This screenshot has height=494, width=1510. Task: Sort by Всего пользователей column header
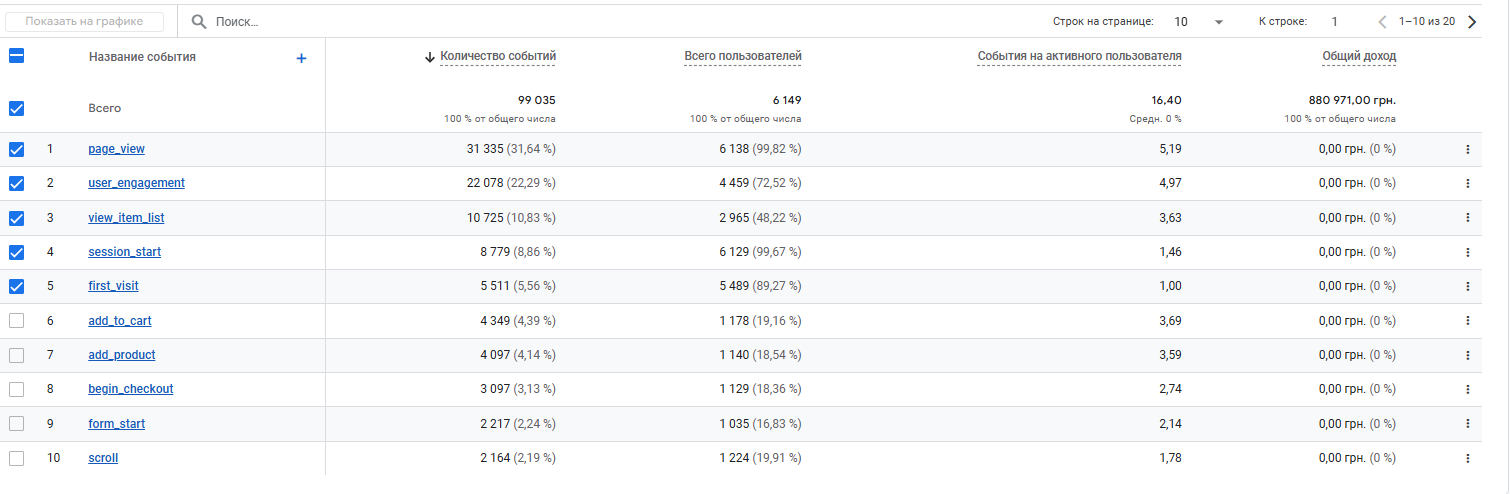[x=743, y=57]
